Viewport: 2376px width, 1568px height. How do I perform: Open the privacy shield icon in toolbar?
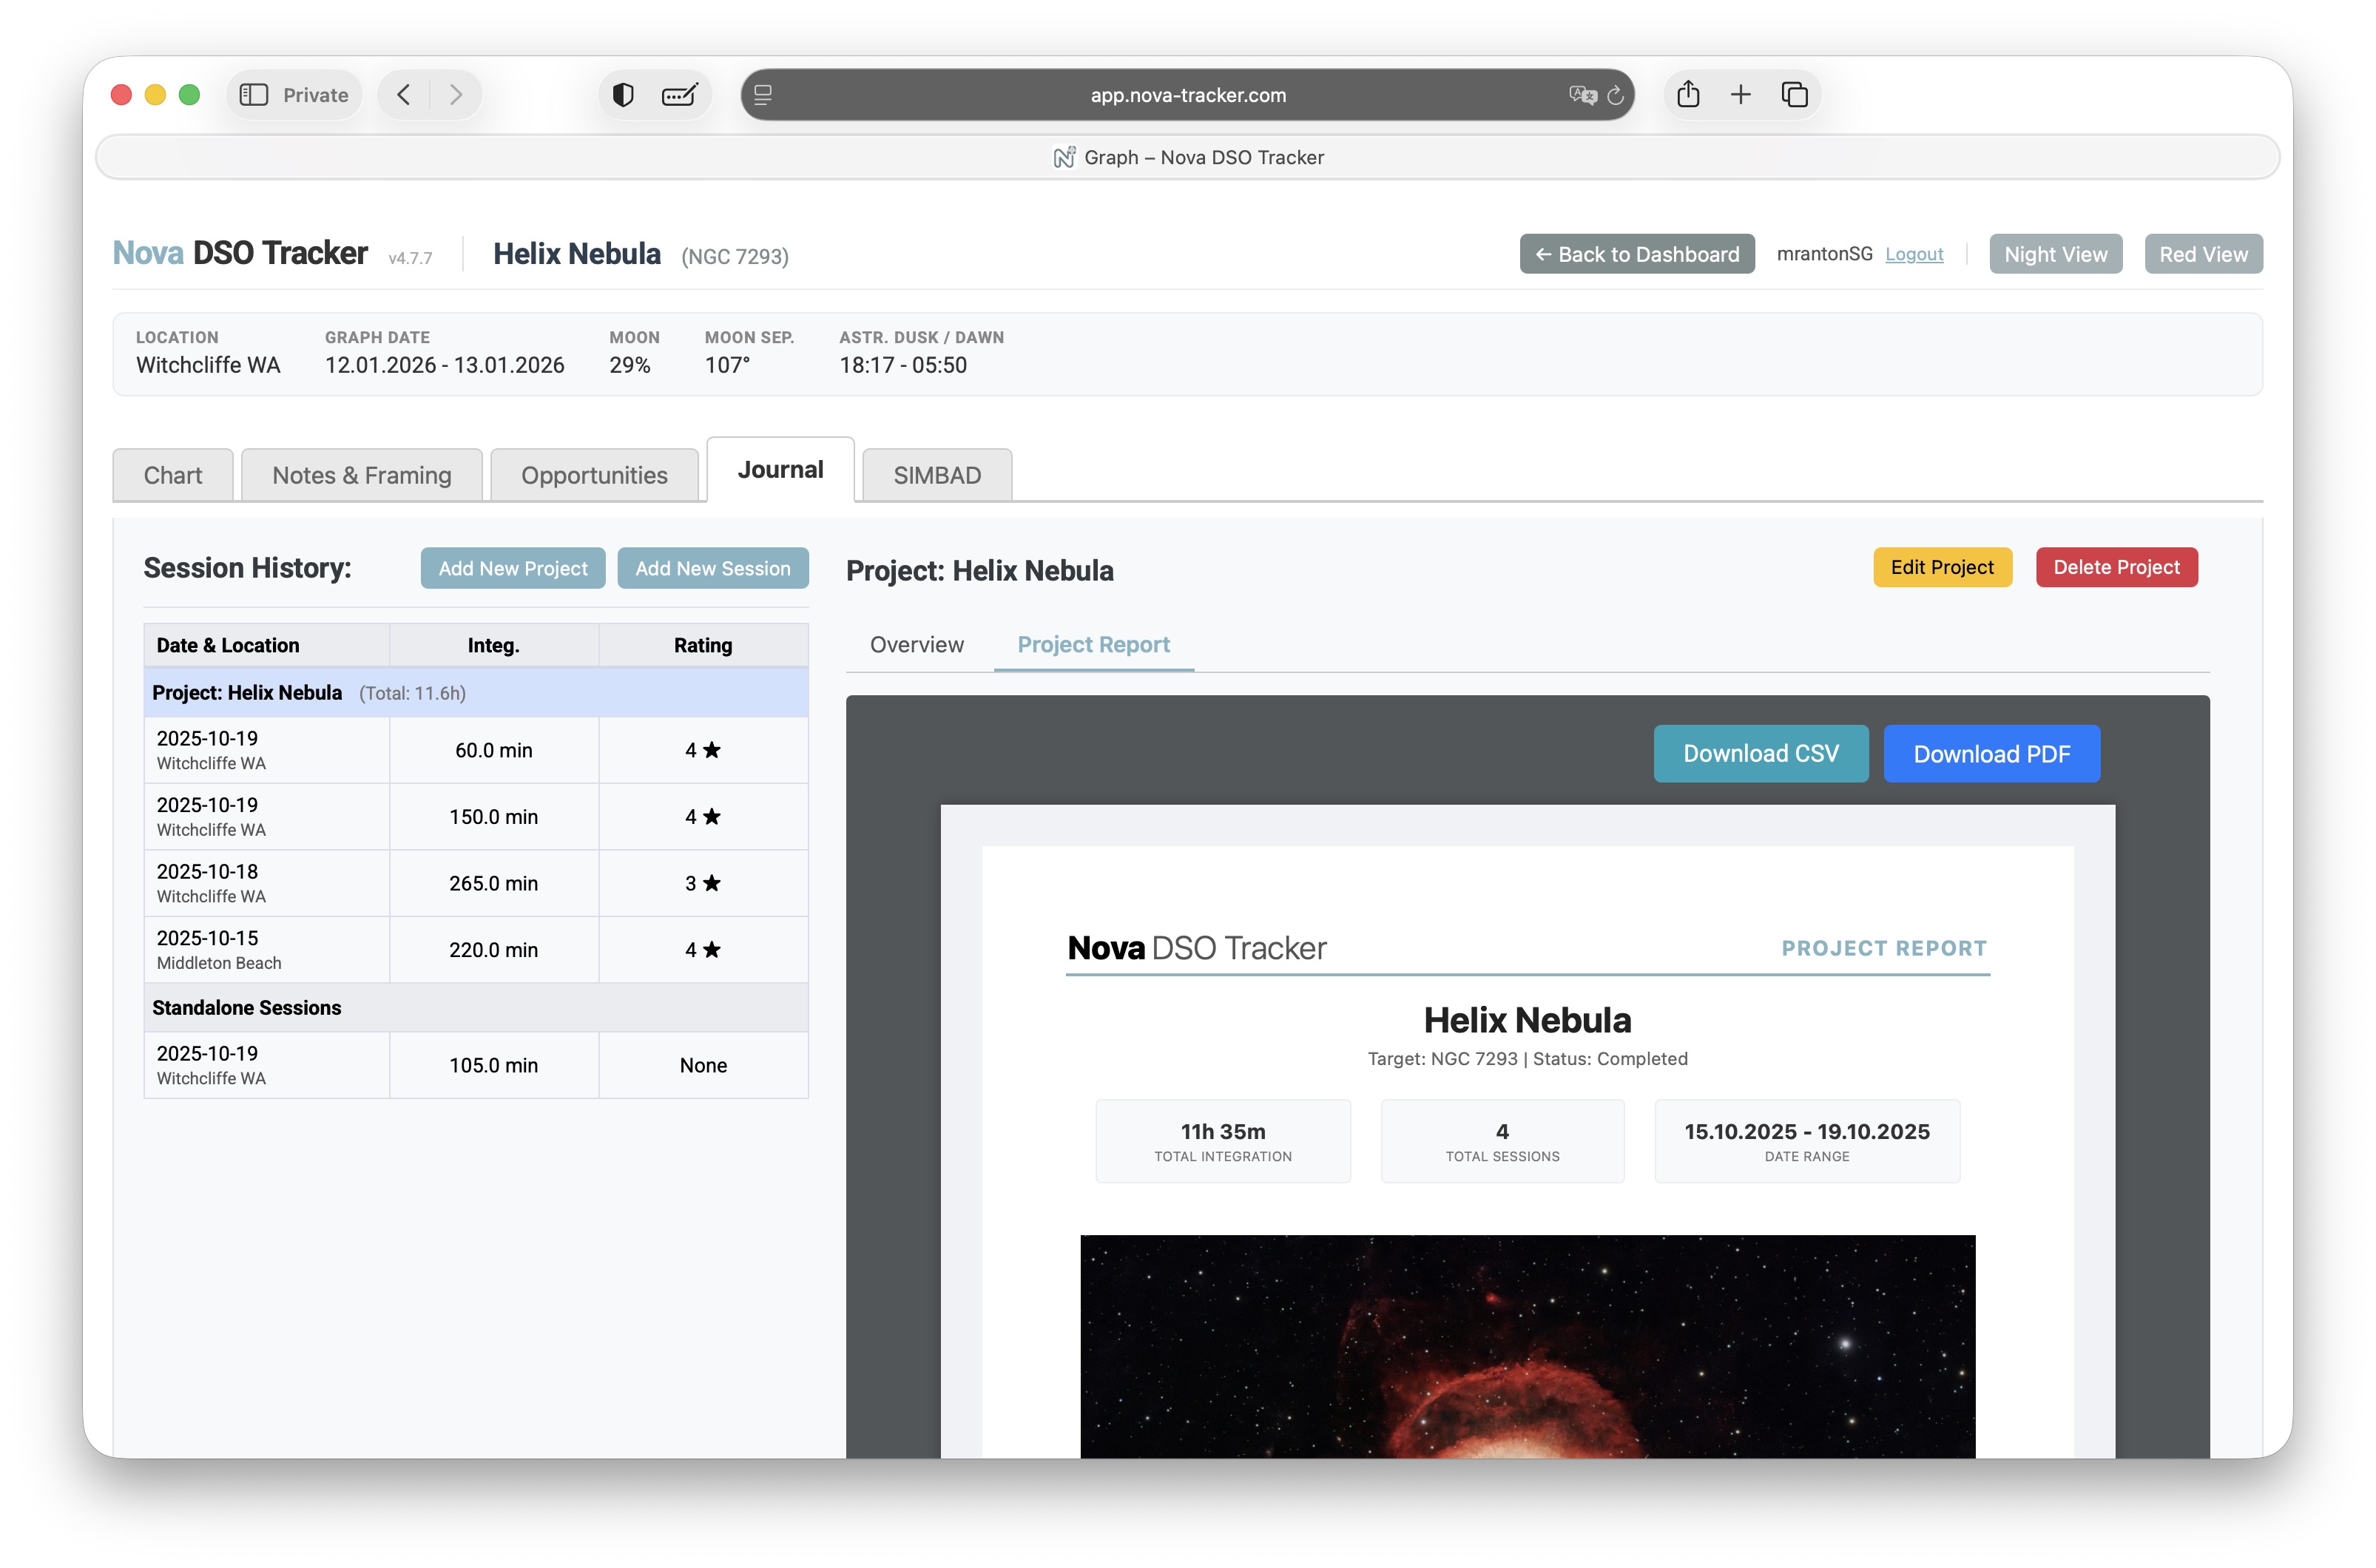tap(623, 95)
